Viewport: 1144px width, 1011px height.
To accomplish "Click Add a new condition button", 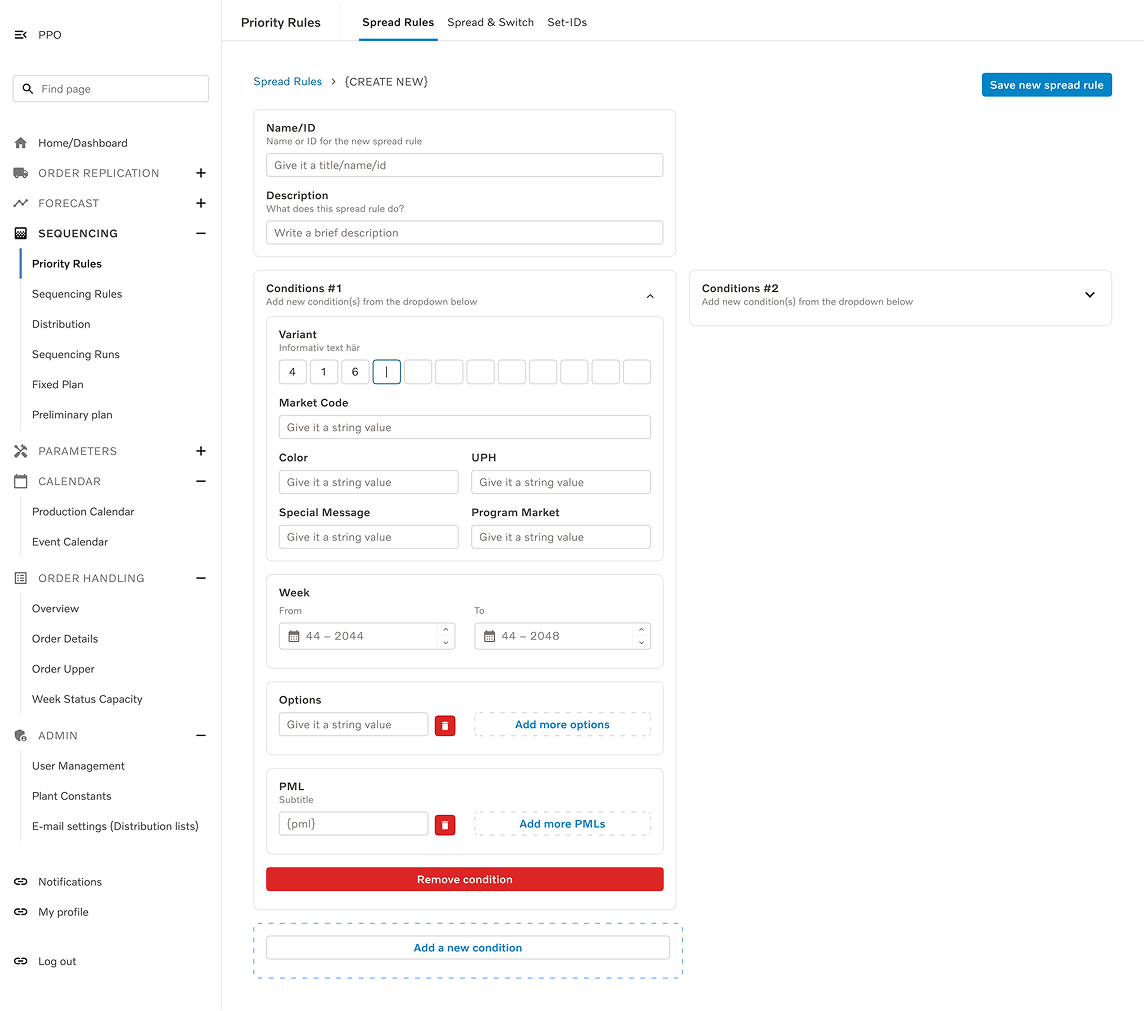I will tap(468, 948).
